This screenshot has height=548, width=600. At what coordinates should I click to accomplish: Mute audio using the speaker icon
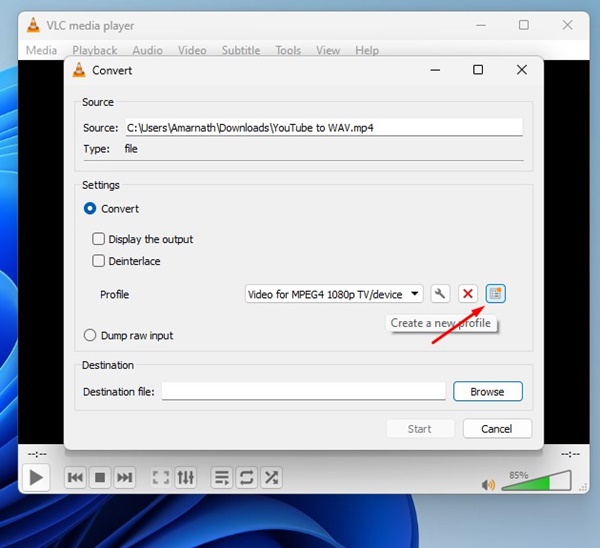pos(488,485)
